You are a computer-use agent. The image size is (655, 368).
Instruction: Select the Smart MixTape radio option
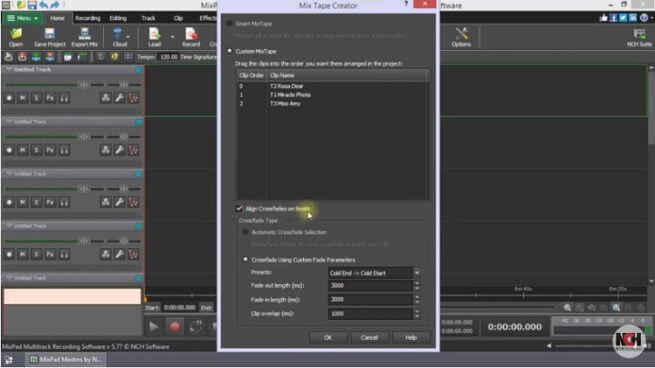229,23
